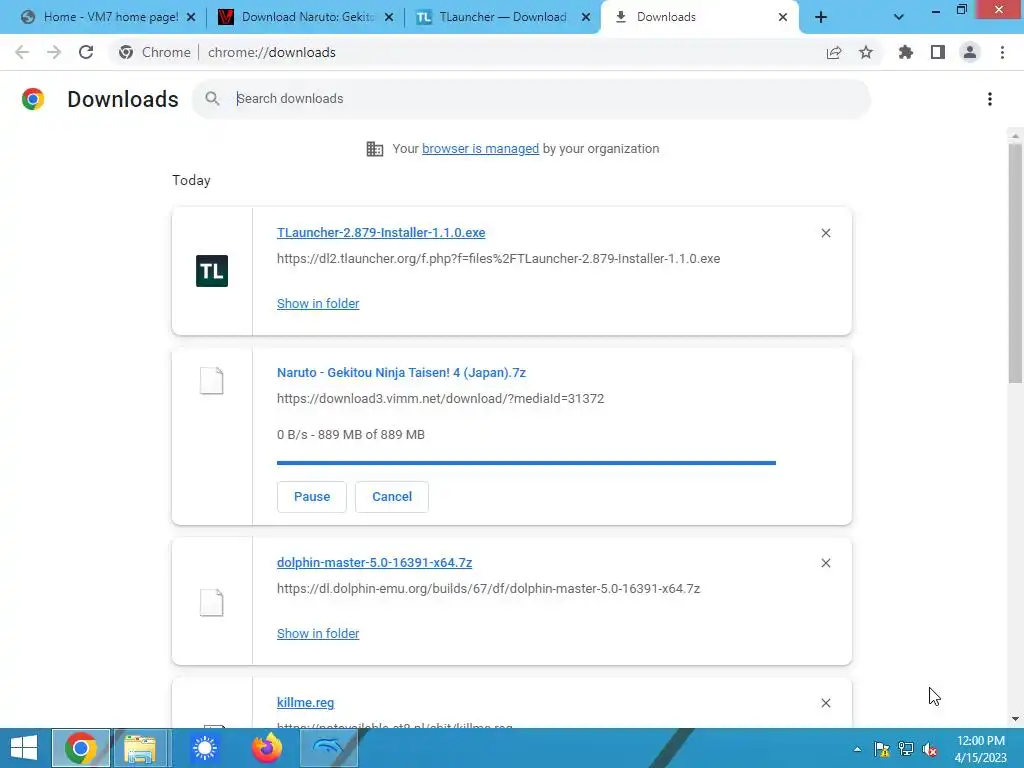Open a new tab with the plus button

click(821, 18)
